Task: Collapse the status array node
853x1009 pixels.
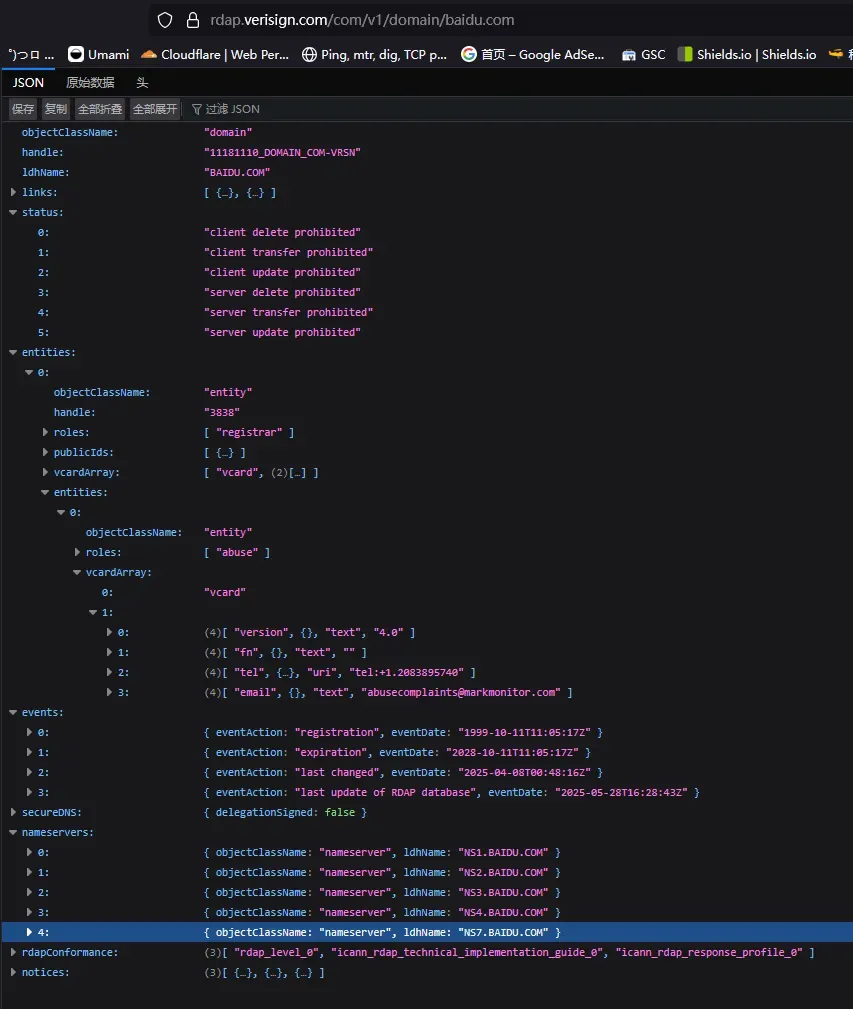Action: (13, 212)
